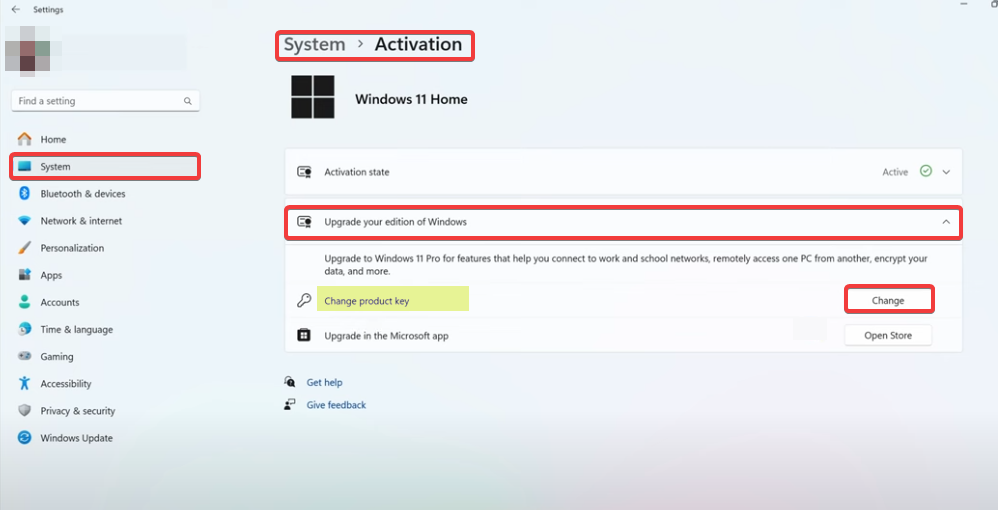Expand the Activation state chevron

pos(946,172)
